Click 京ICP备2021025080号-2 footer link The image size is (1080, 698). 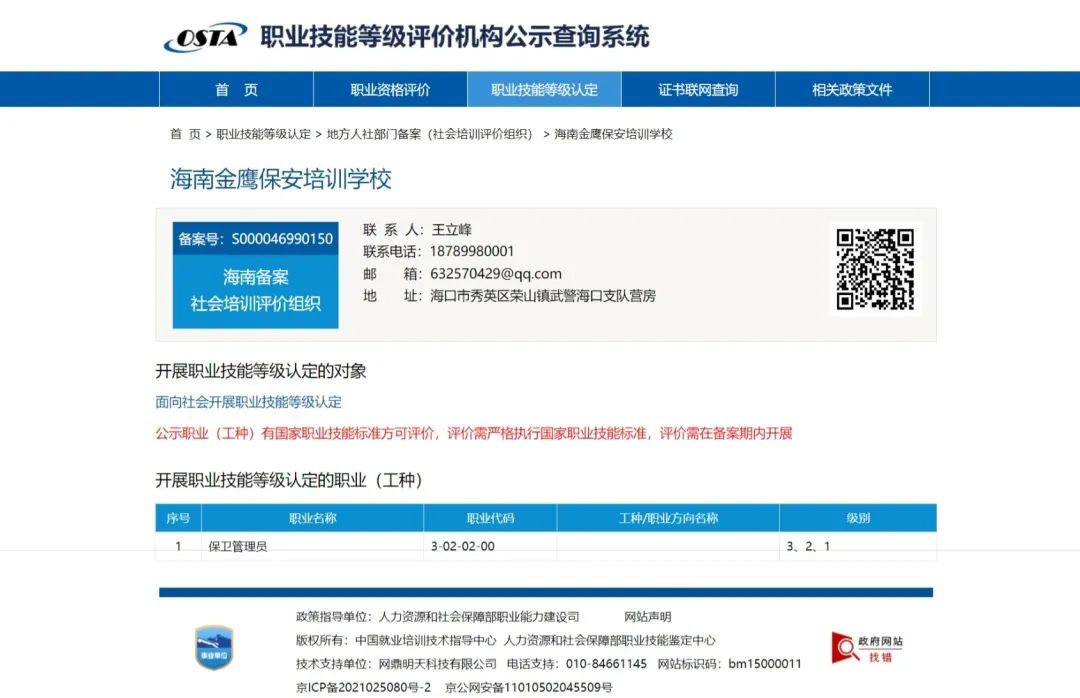click(x=364, y=687)
